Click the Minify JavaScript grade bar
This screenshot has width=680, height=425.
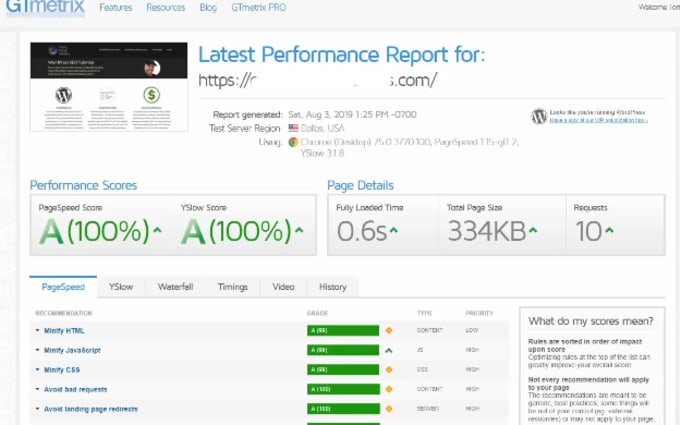(x=343, y=350)
